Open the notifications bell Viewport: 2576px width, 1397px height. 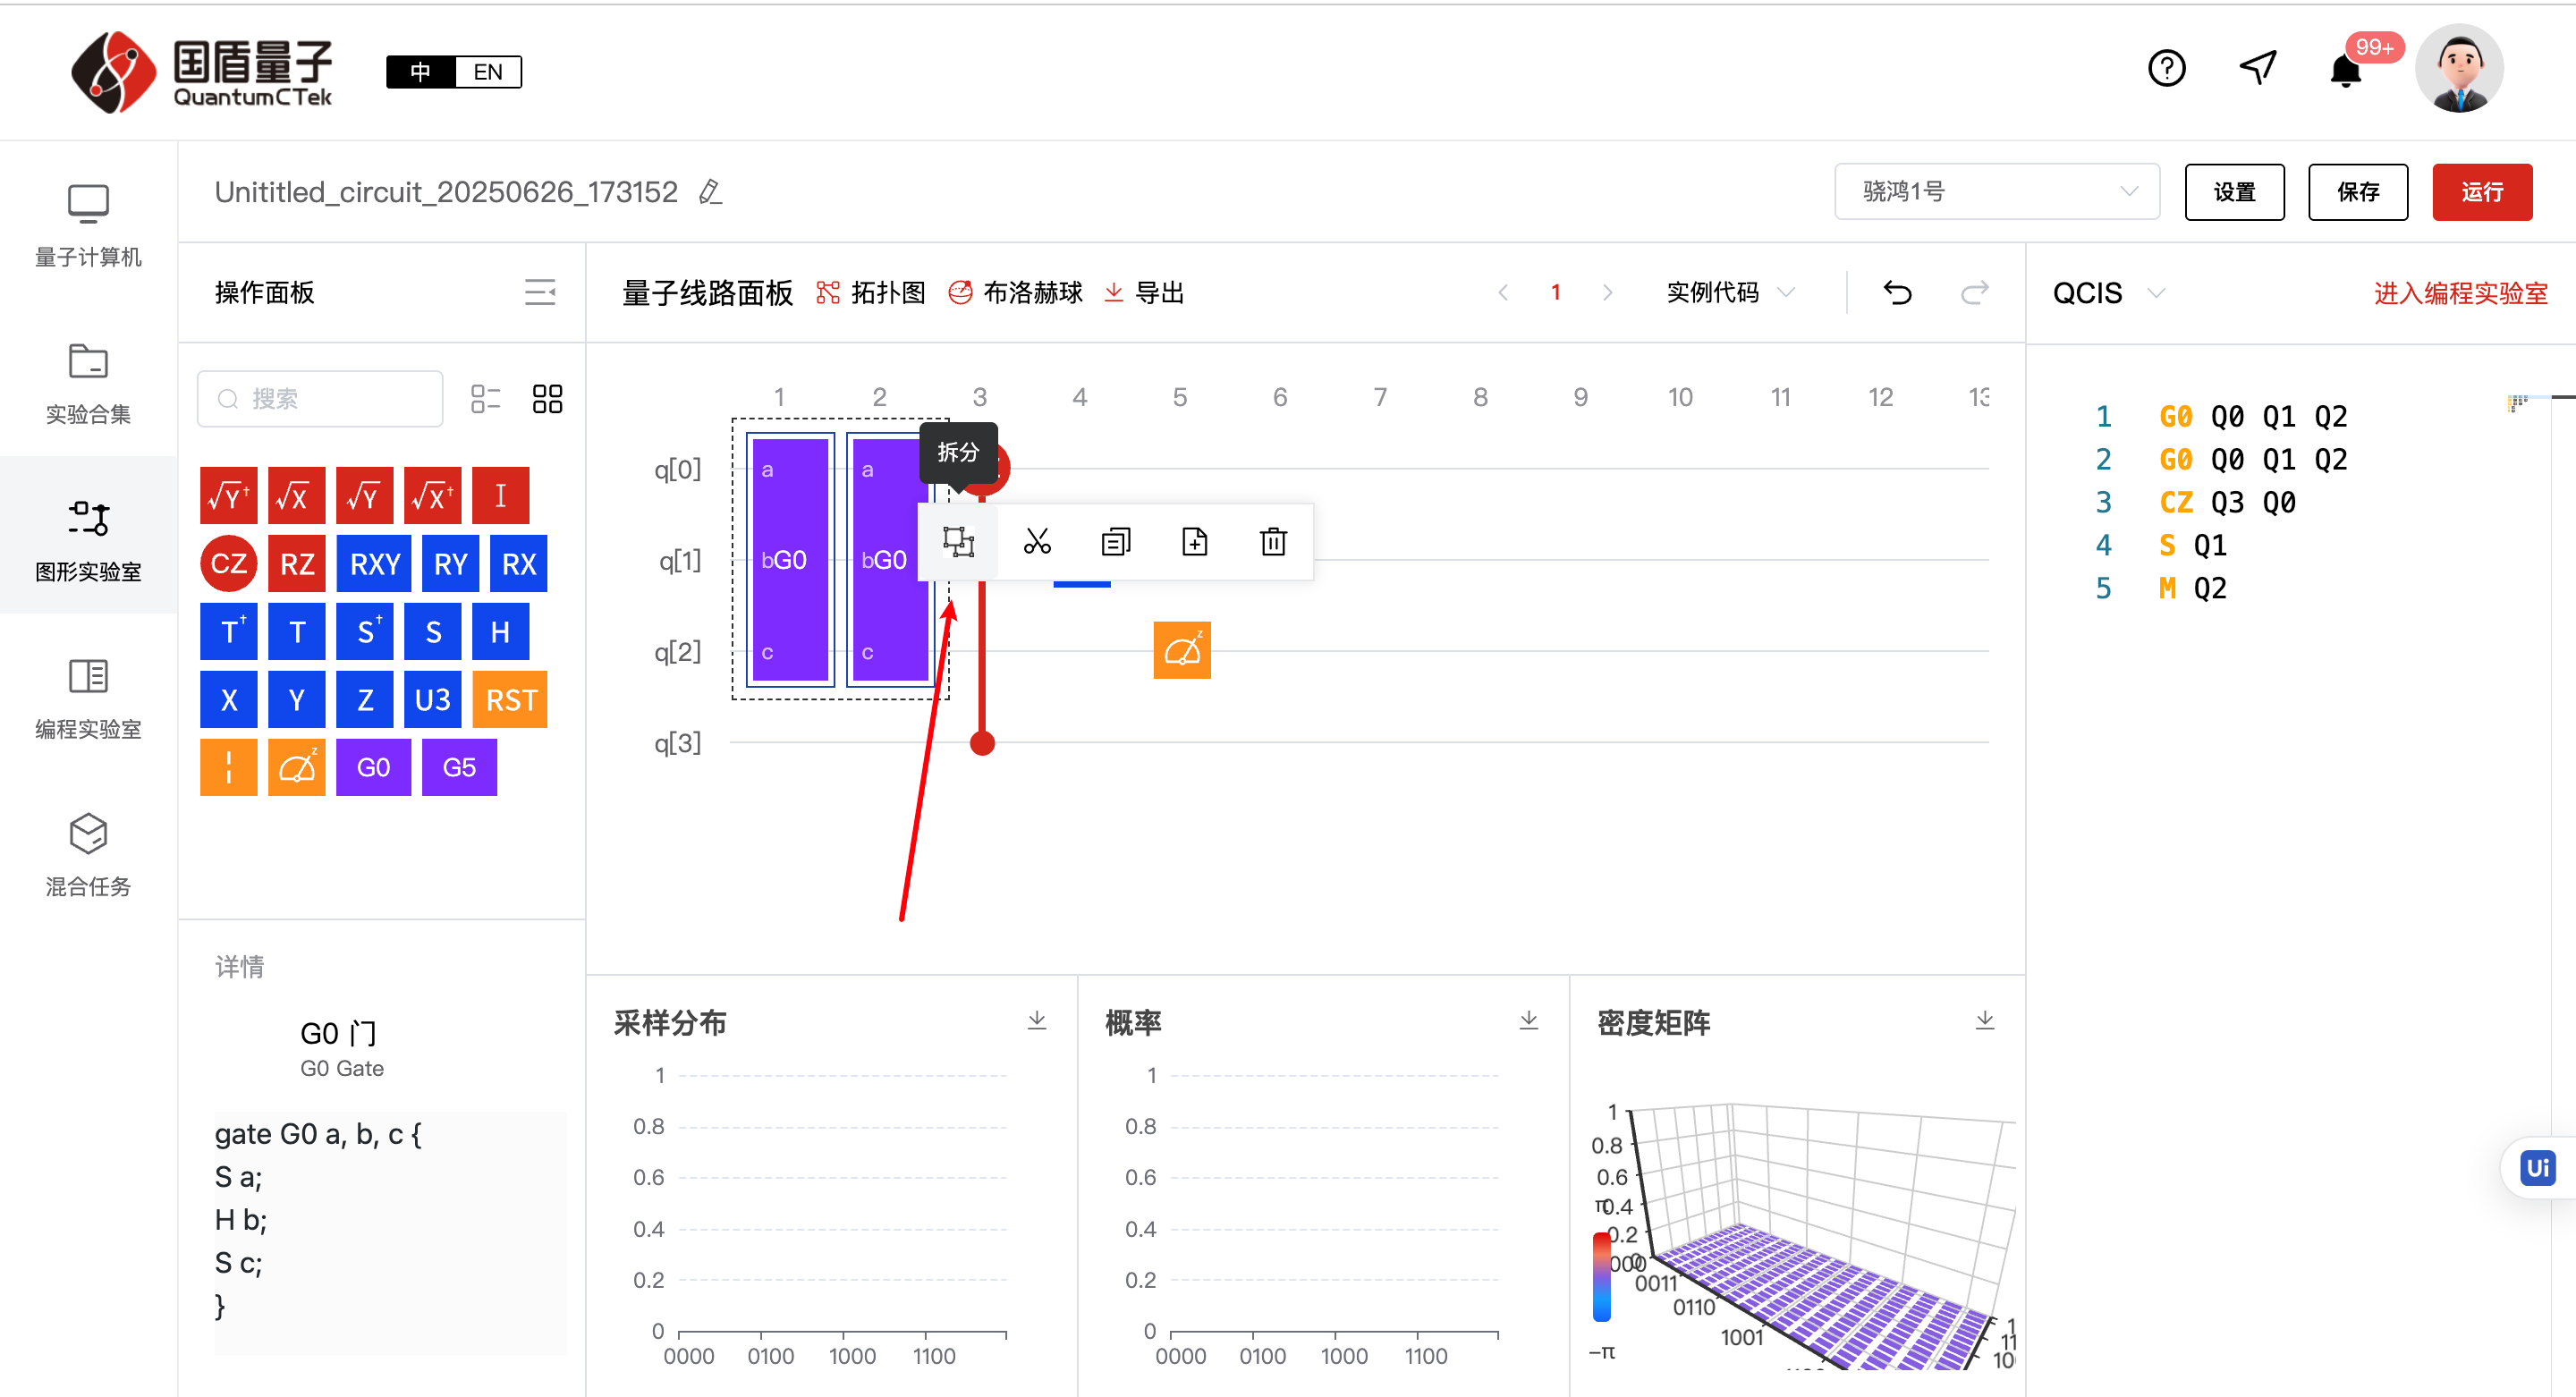(2345, 71)
